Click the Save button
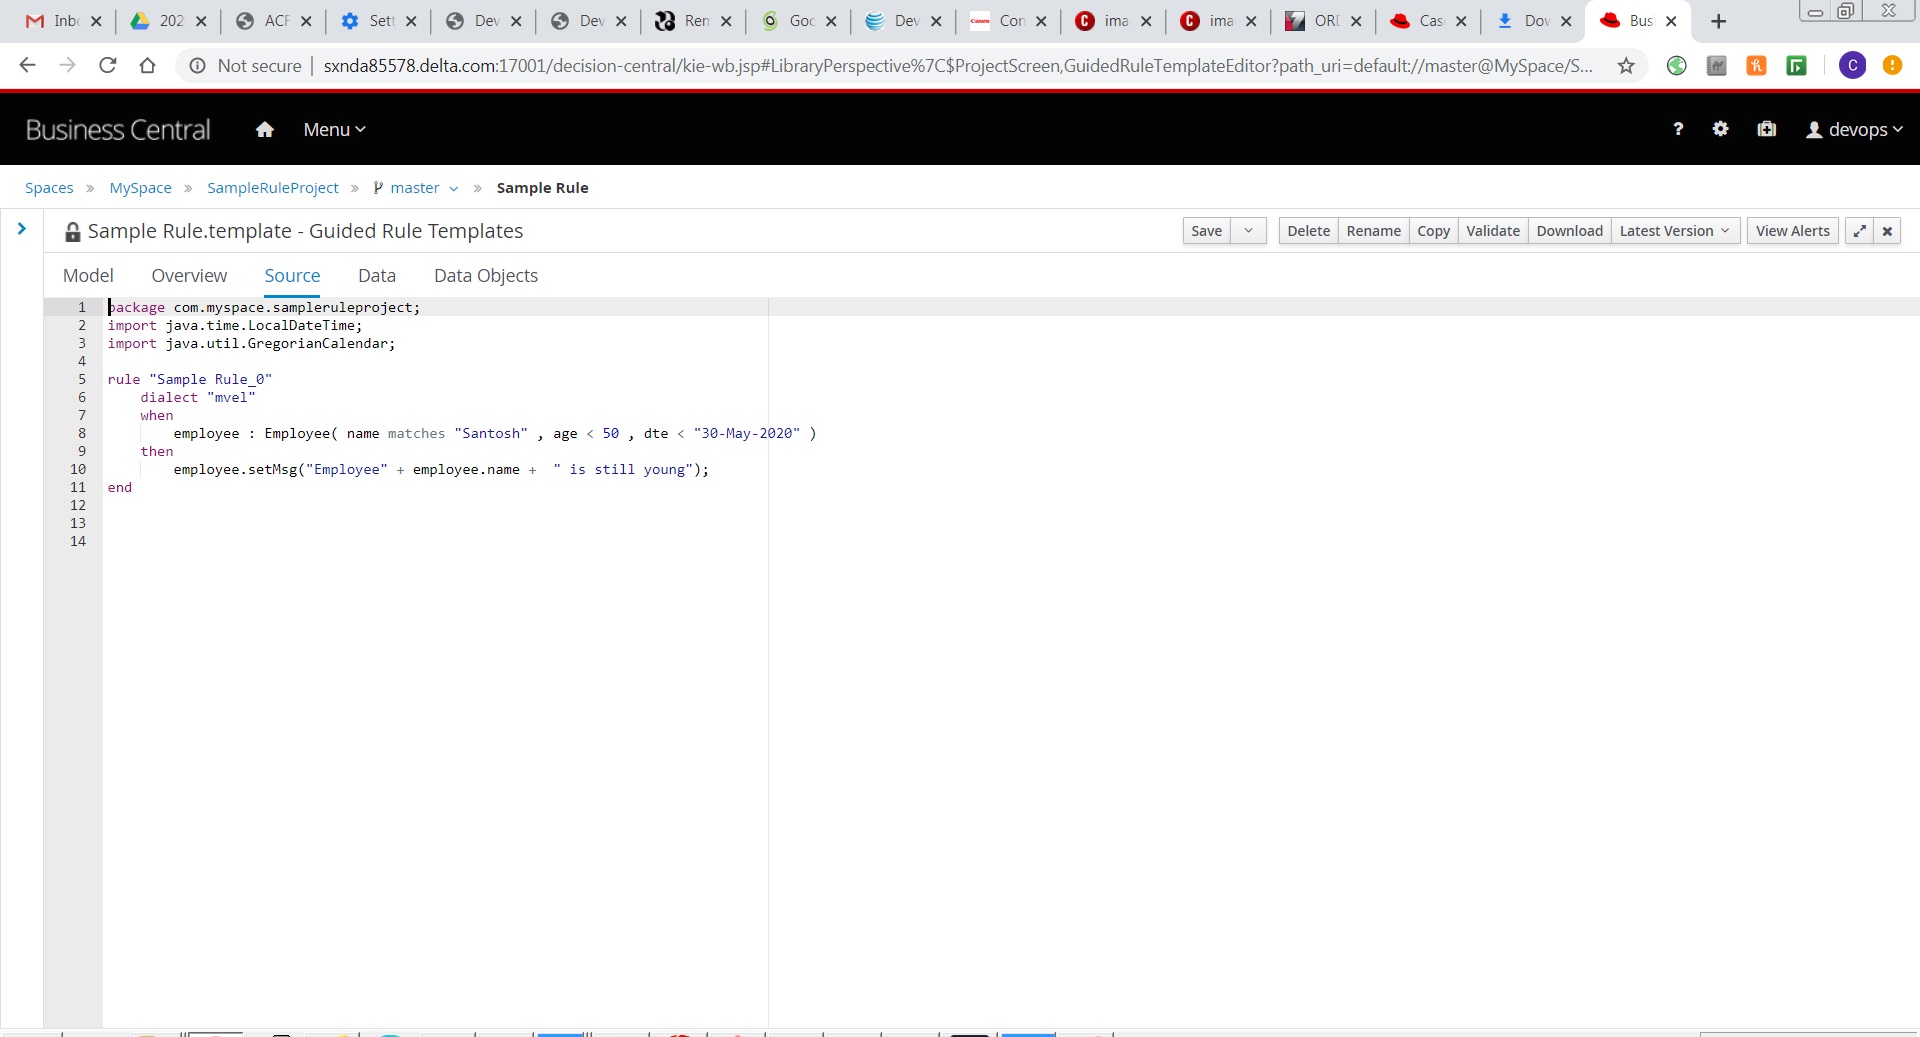This screenshot has width=1920, height=1037. (1206, 231)
